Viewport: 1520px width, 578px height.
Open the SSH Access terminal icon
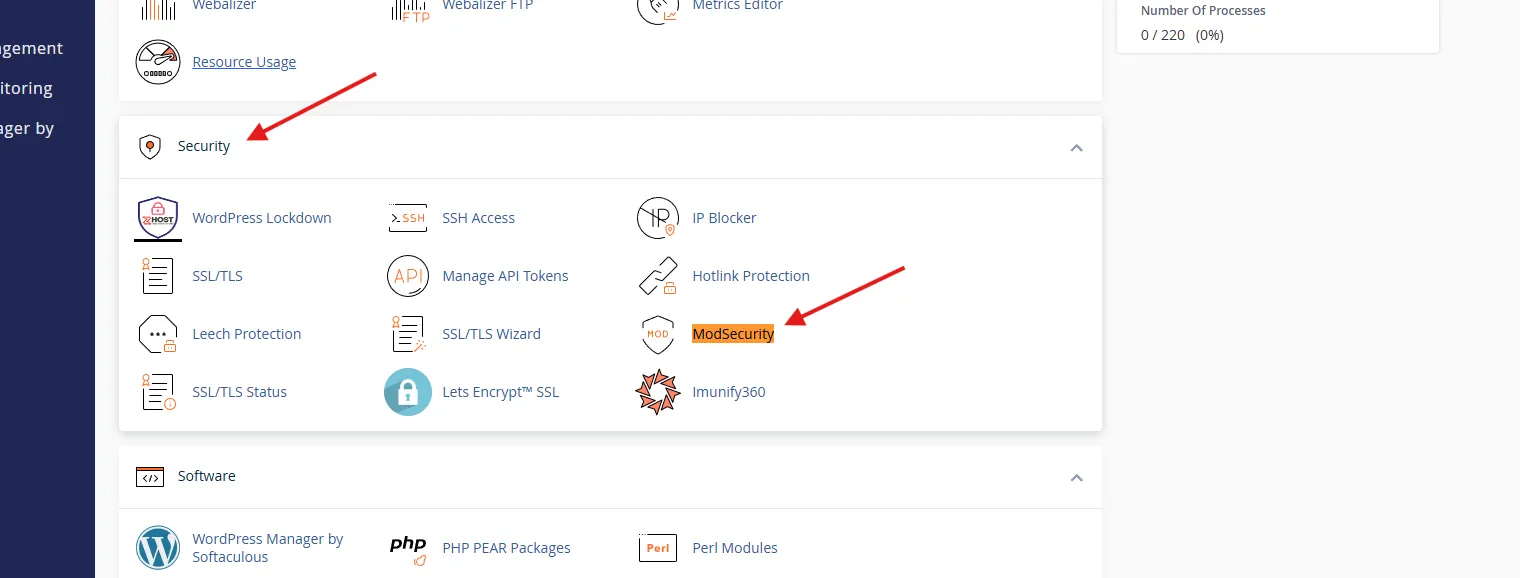tap(408, 218)
